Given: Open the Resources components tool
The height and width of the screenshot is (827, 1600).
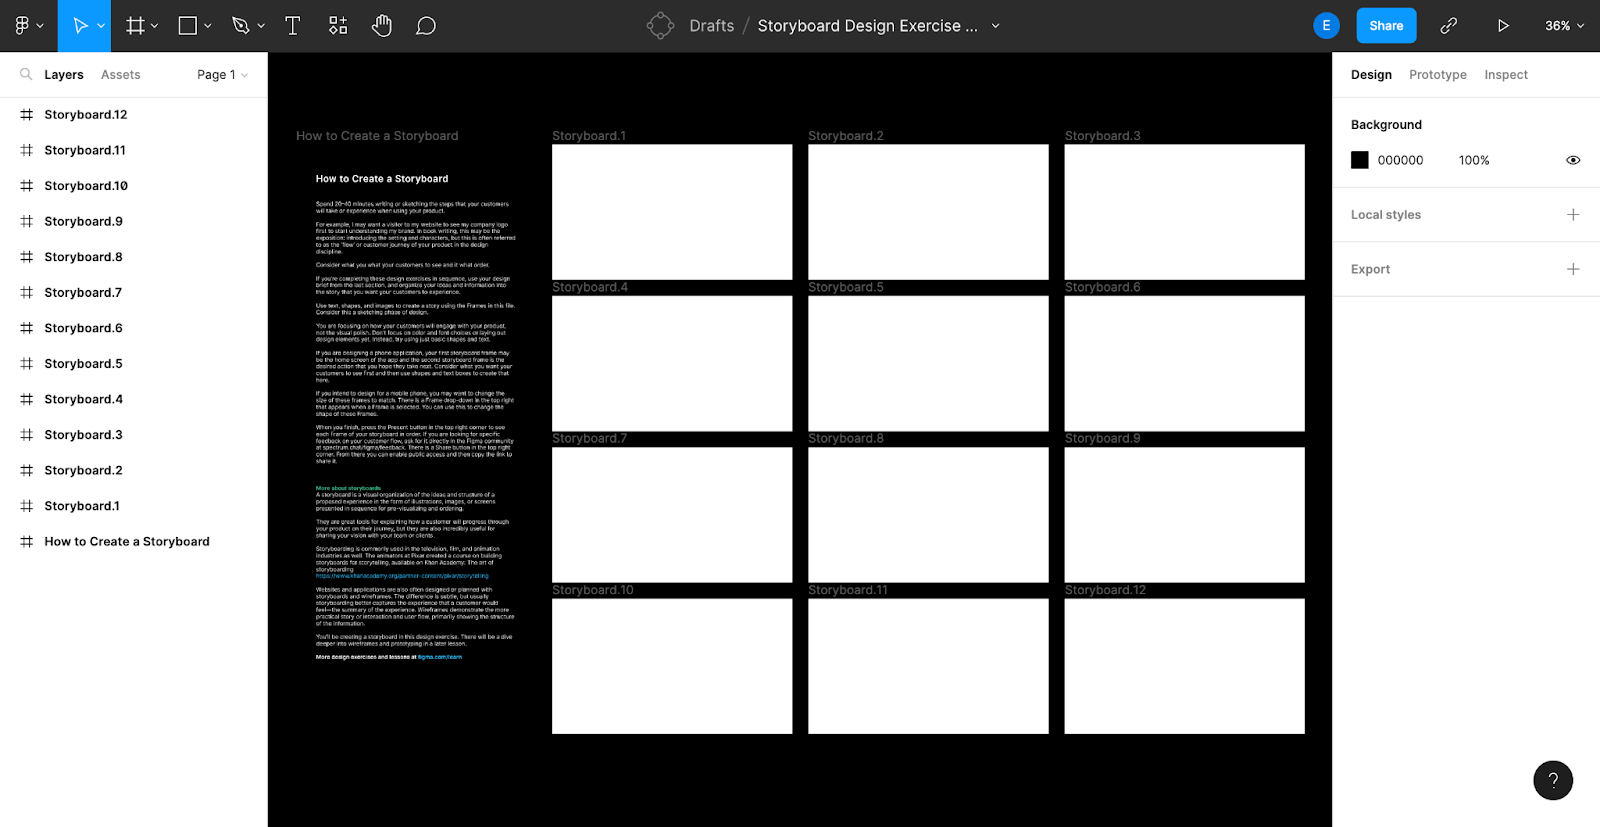Looking at the screenshot, I should coord(338,26).
